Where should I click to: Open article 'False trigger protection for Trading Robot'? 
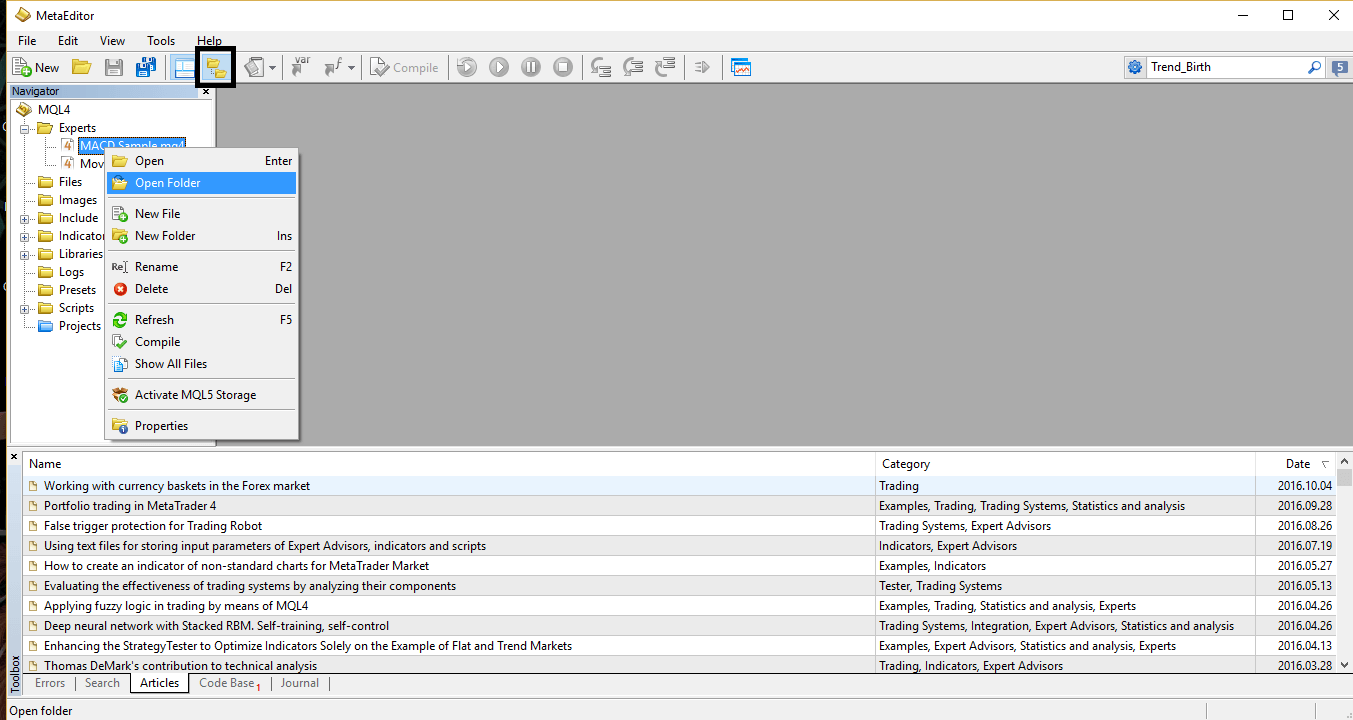tap(153, 526)
